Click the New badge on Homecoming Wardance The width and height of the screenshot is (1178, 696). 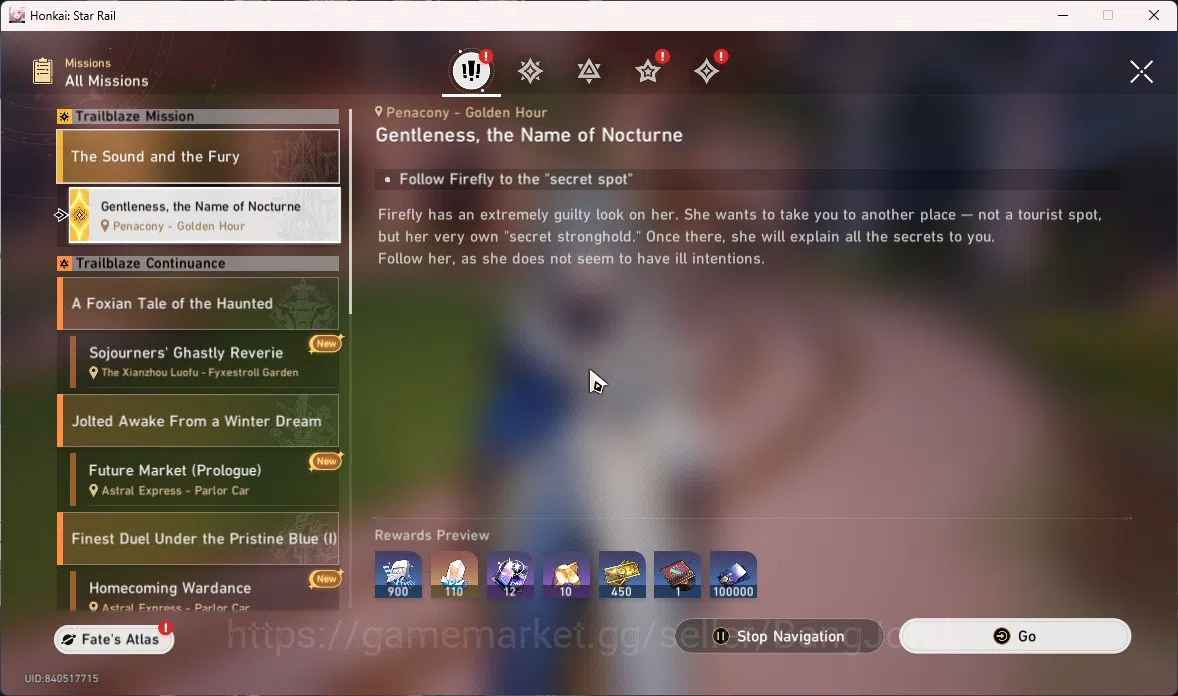click(x=326, y=578)
